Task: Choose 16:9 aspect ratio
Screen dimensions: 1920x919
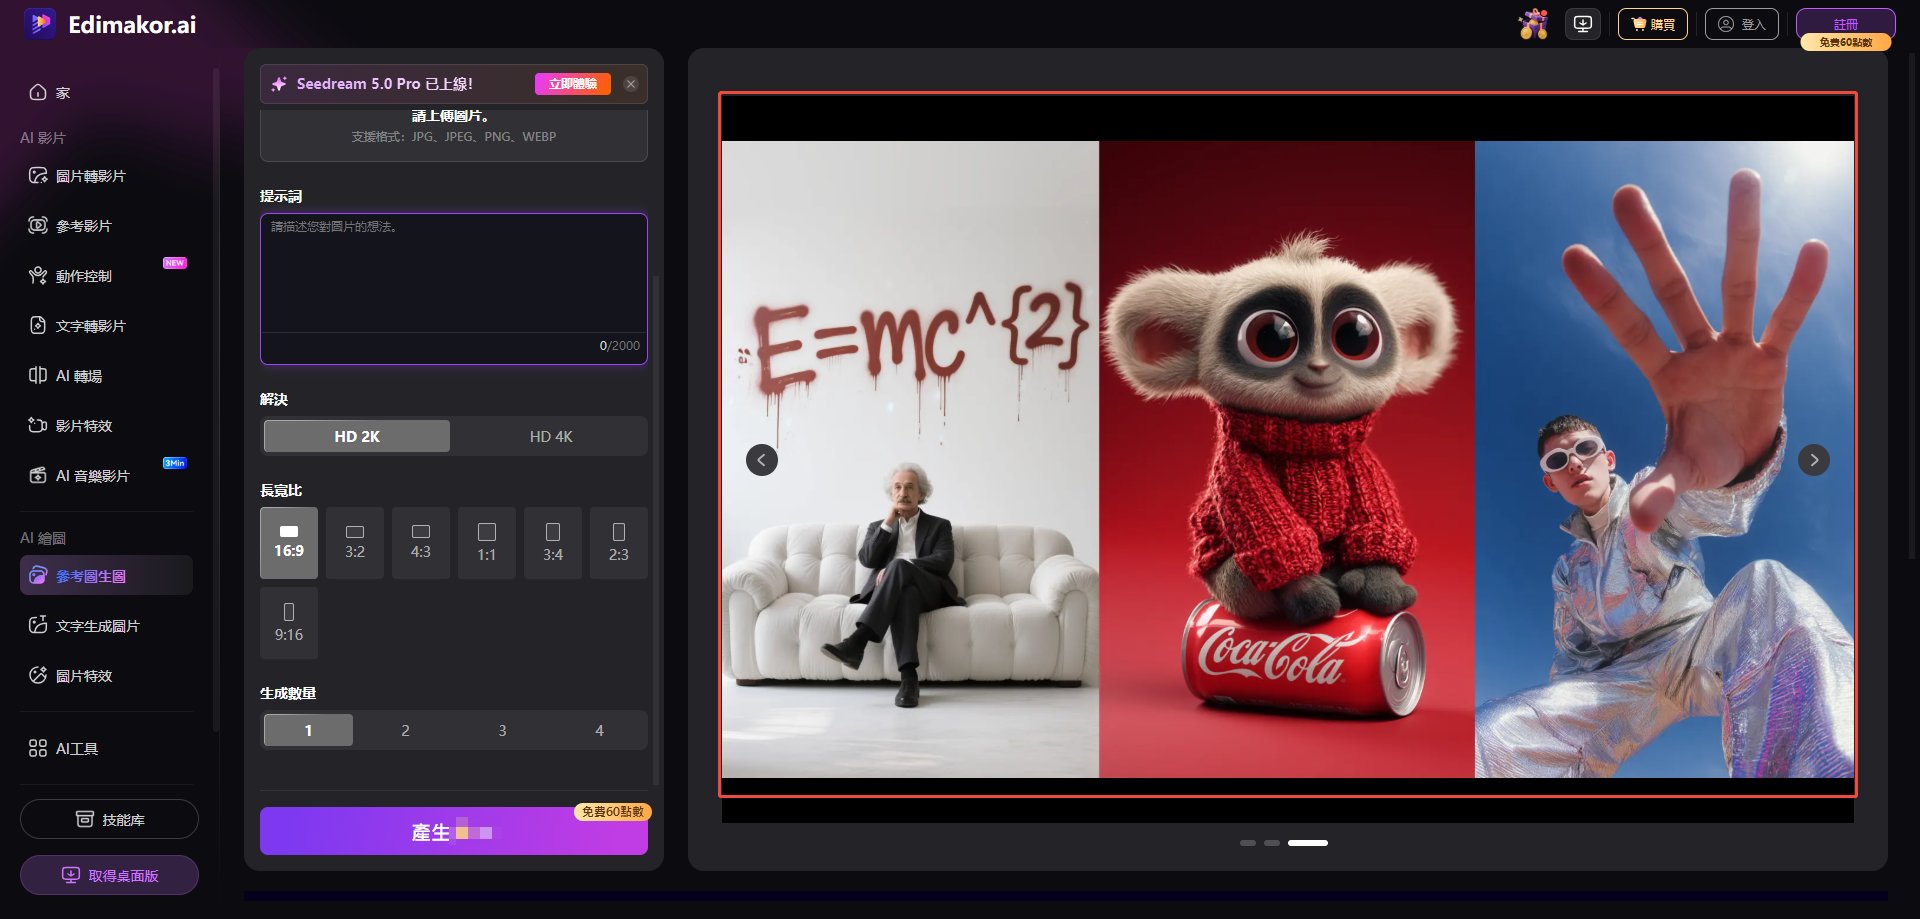Action: tap(289, 543)
